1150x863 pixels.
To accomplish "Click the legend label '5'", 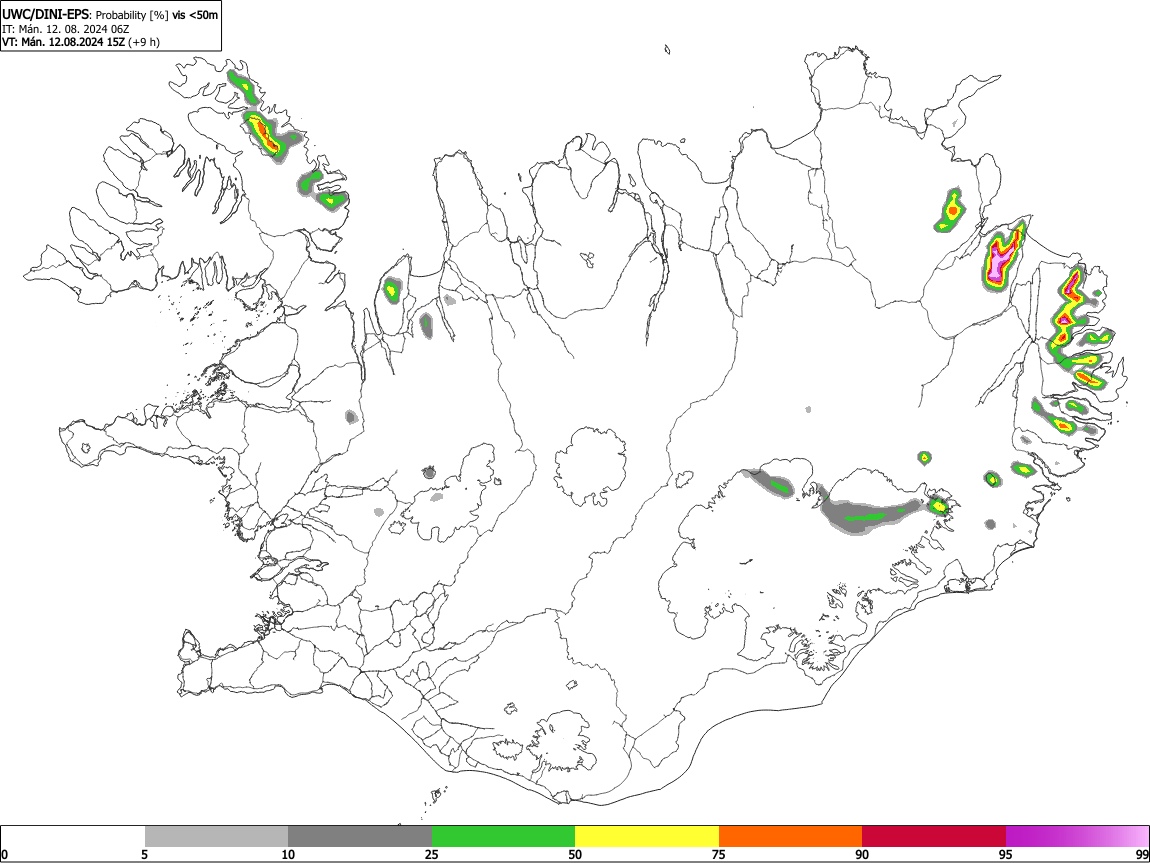I will coord(145,854).
